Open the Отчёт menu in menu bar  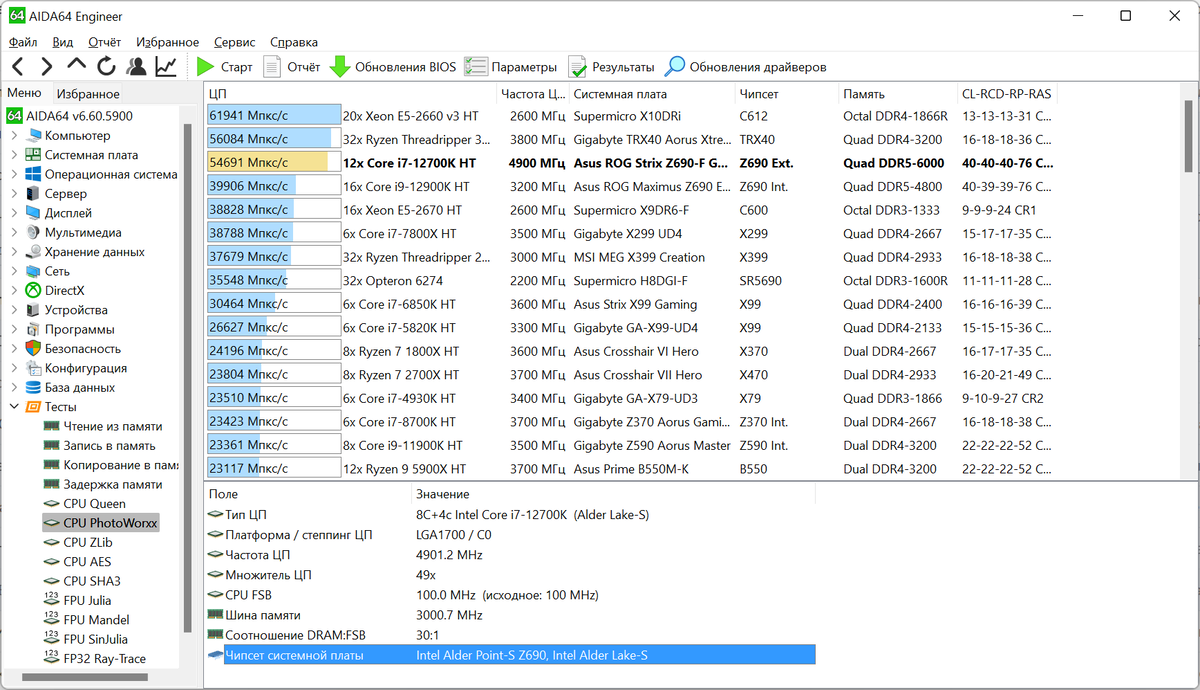(x=104, y=42)
